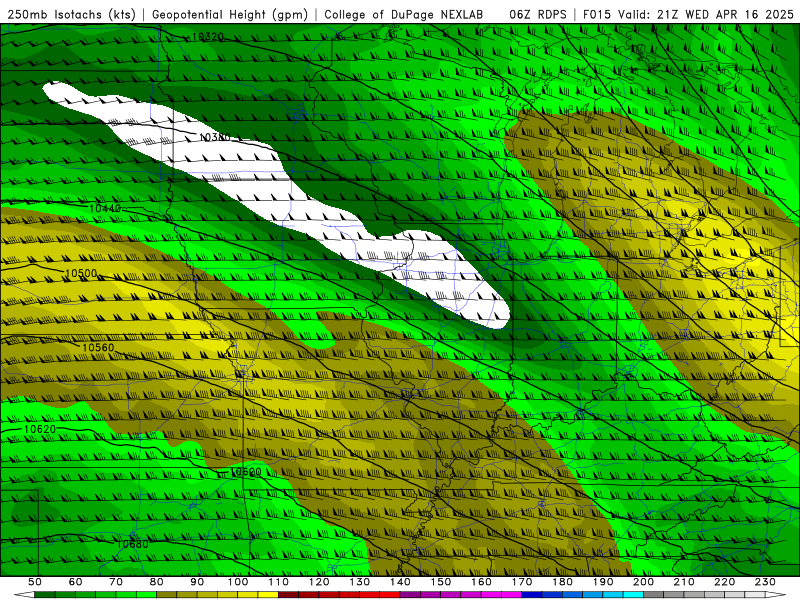
Task: Click the 200 value on the color scale
Action: click(x=643, y=582)
